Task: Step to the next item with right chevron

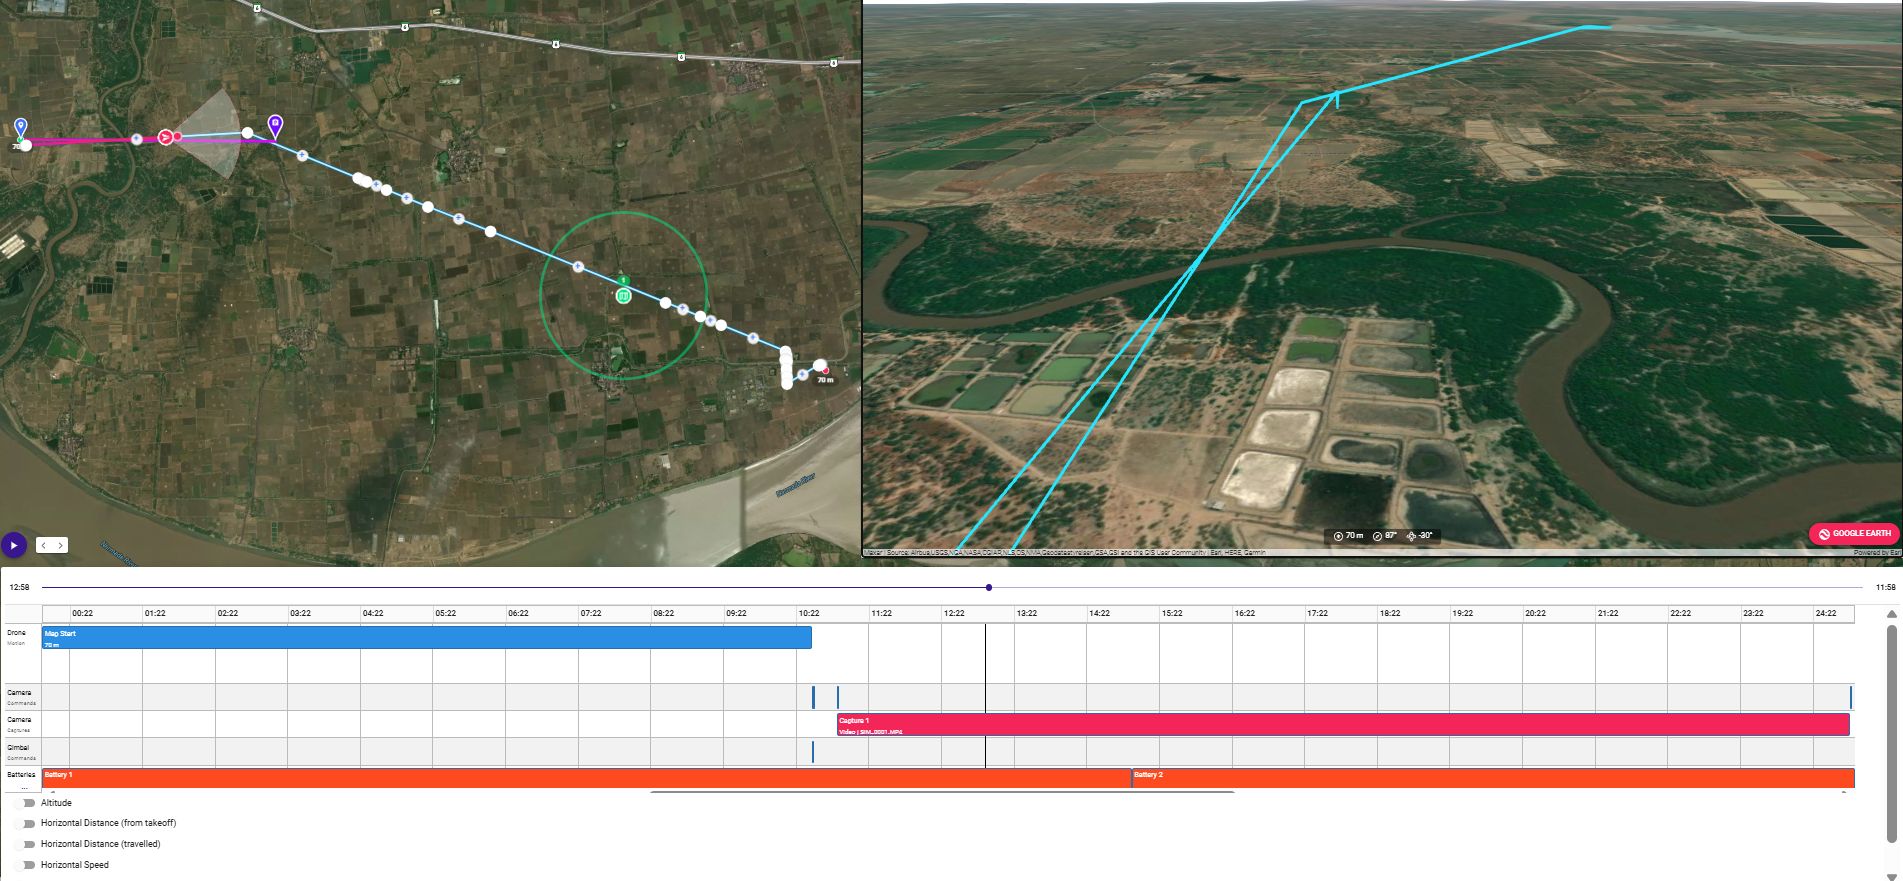Action: (x=60, y=545)
